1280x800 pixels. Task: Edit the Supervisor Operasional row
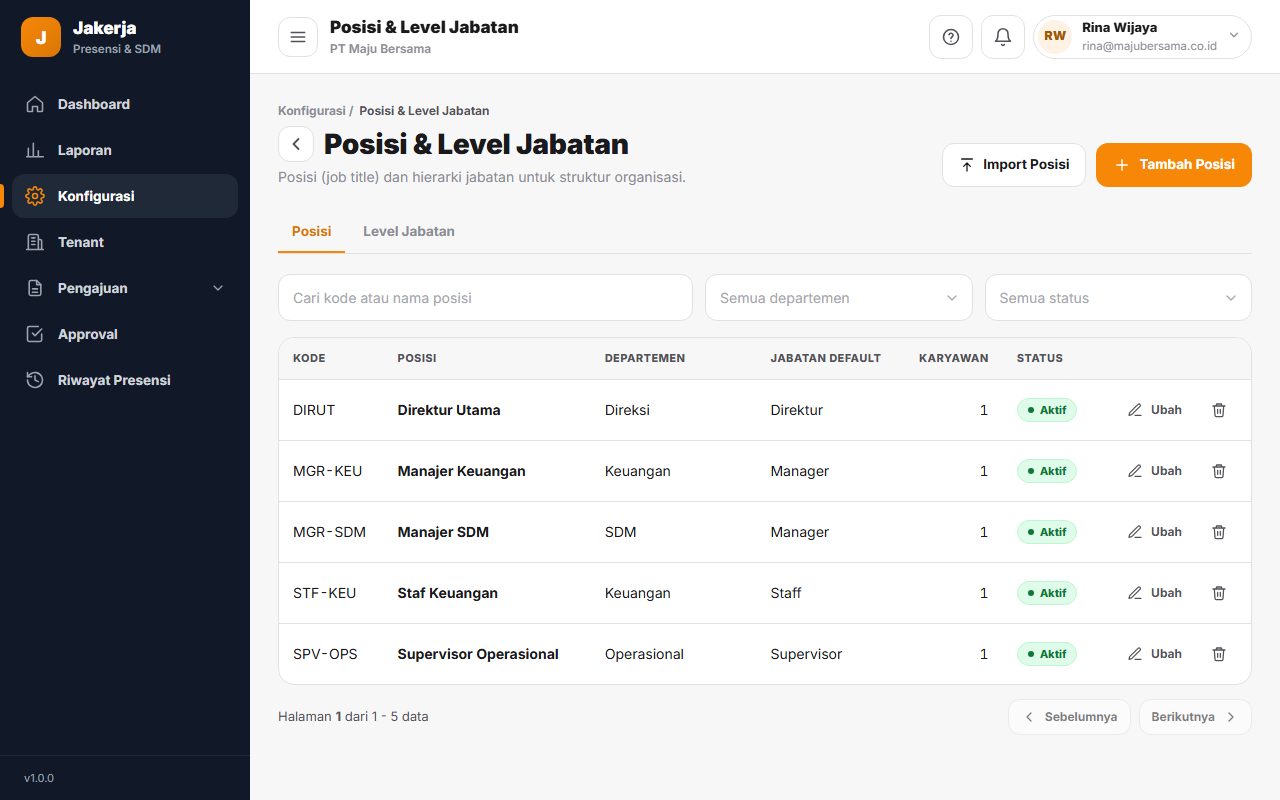[x=1155, y=654]
